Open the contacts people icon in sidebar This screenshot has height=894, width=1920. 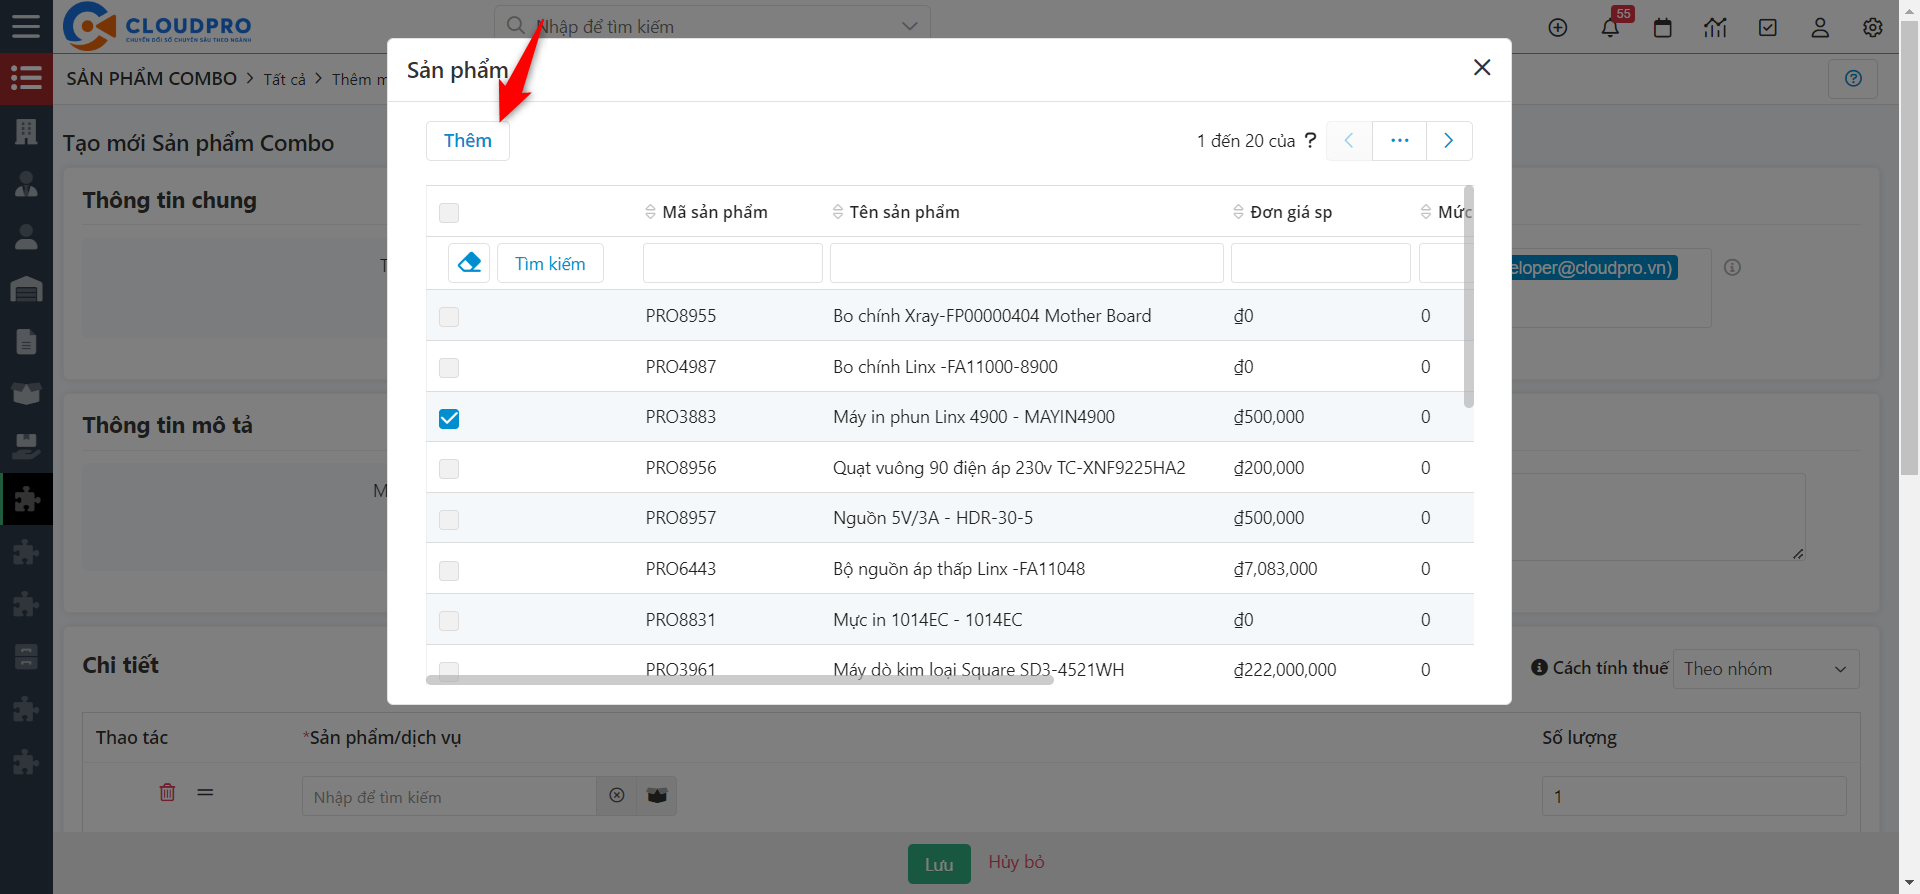(26, 184)
